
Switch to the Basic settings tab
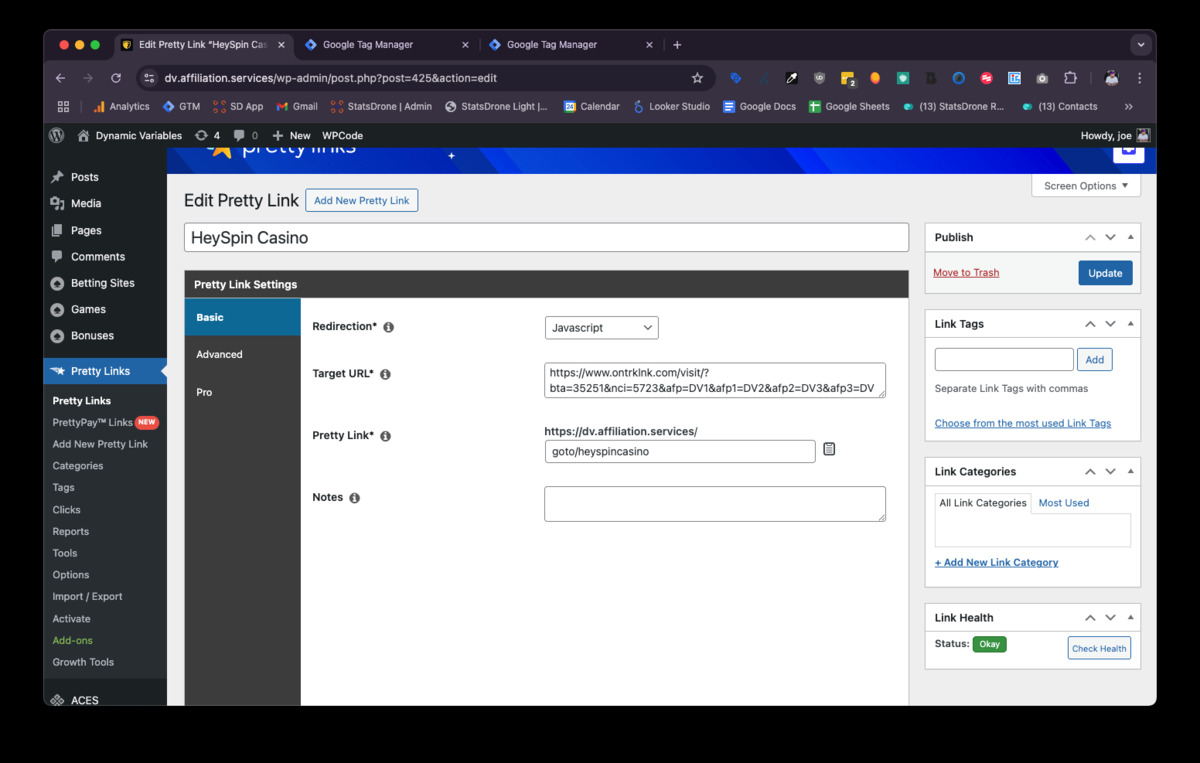click(243, 317)
